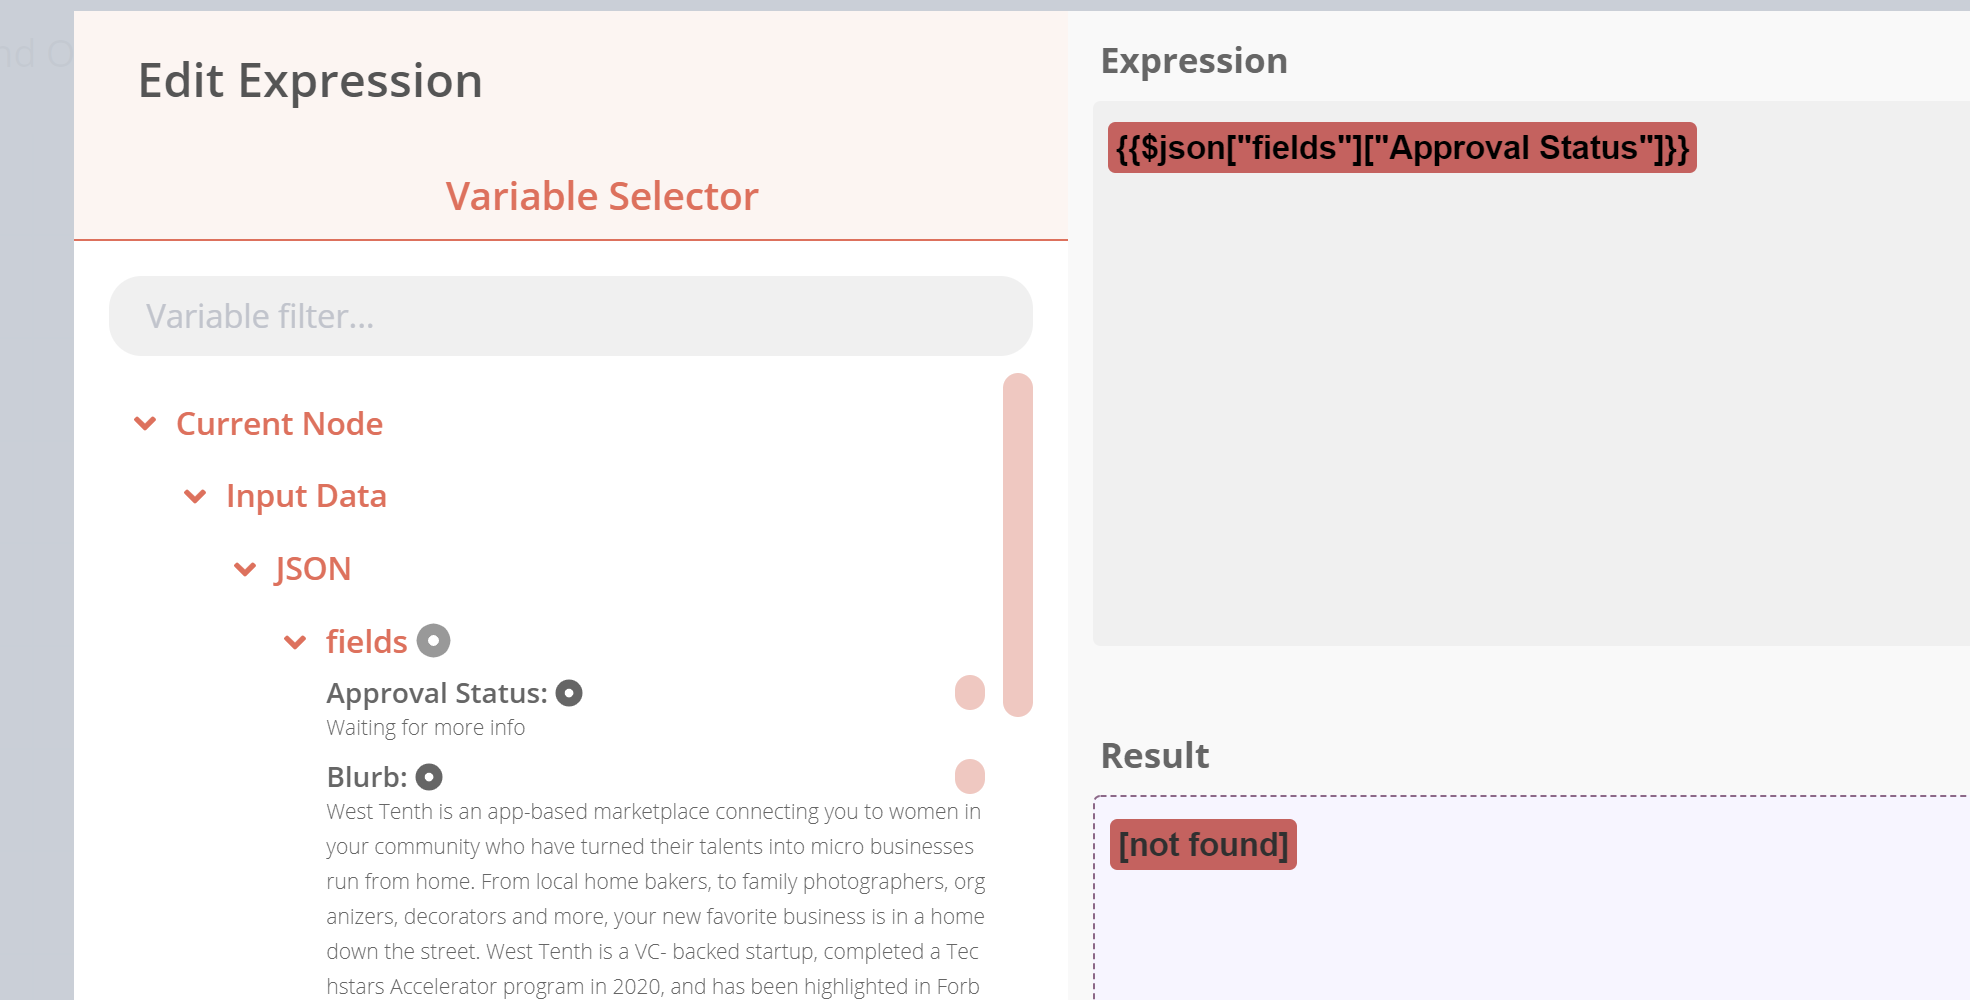Click the dot icon next to Blurb
The image size is (1970, 1000).
coord(429,777)
